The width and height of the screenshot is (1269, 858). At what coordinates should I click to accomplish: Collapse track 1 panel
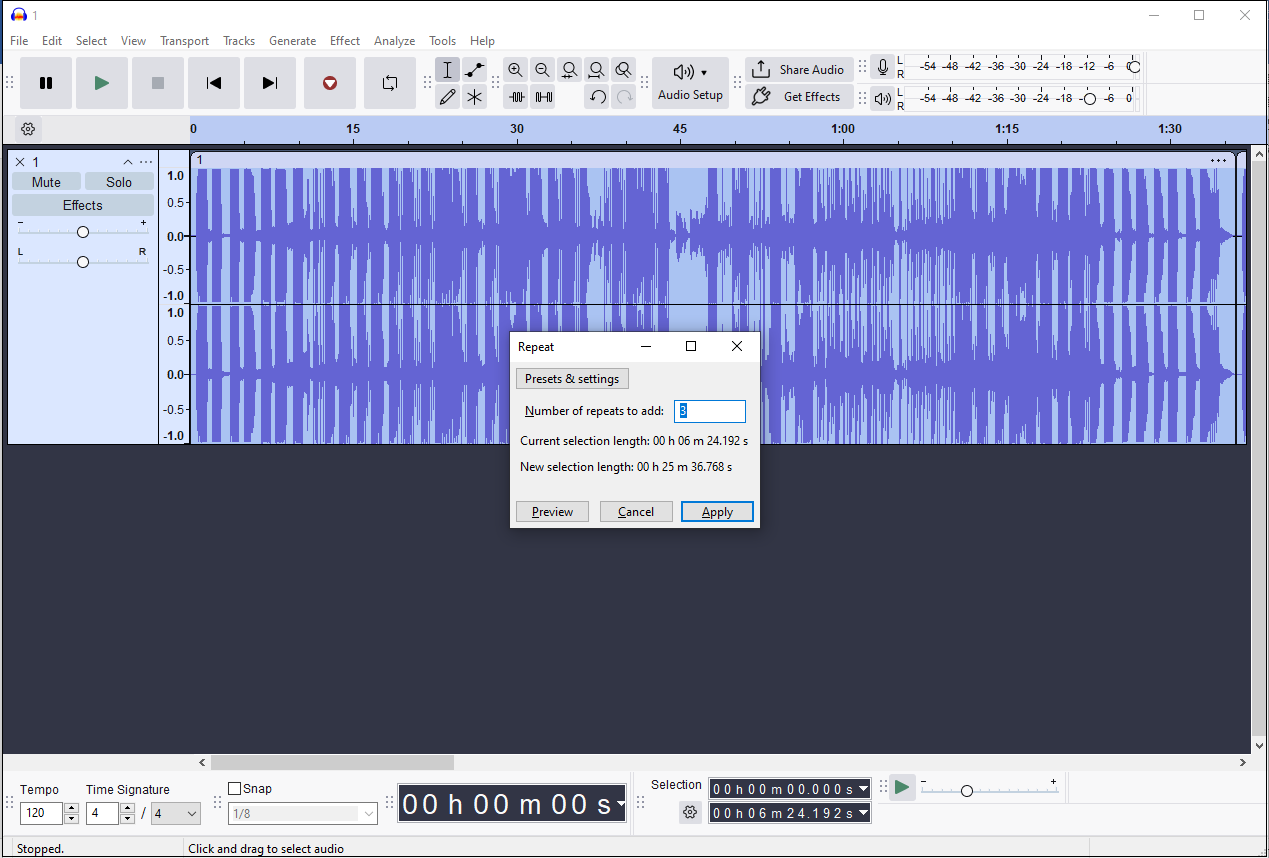pos(128,161)
